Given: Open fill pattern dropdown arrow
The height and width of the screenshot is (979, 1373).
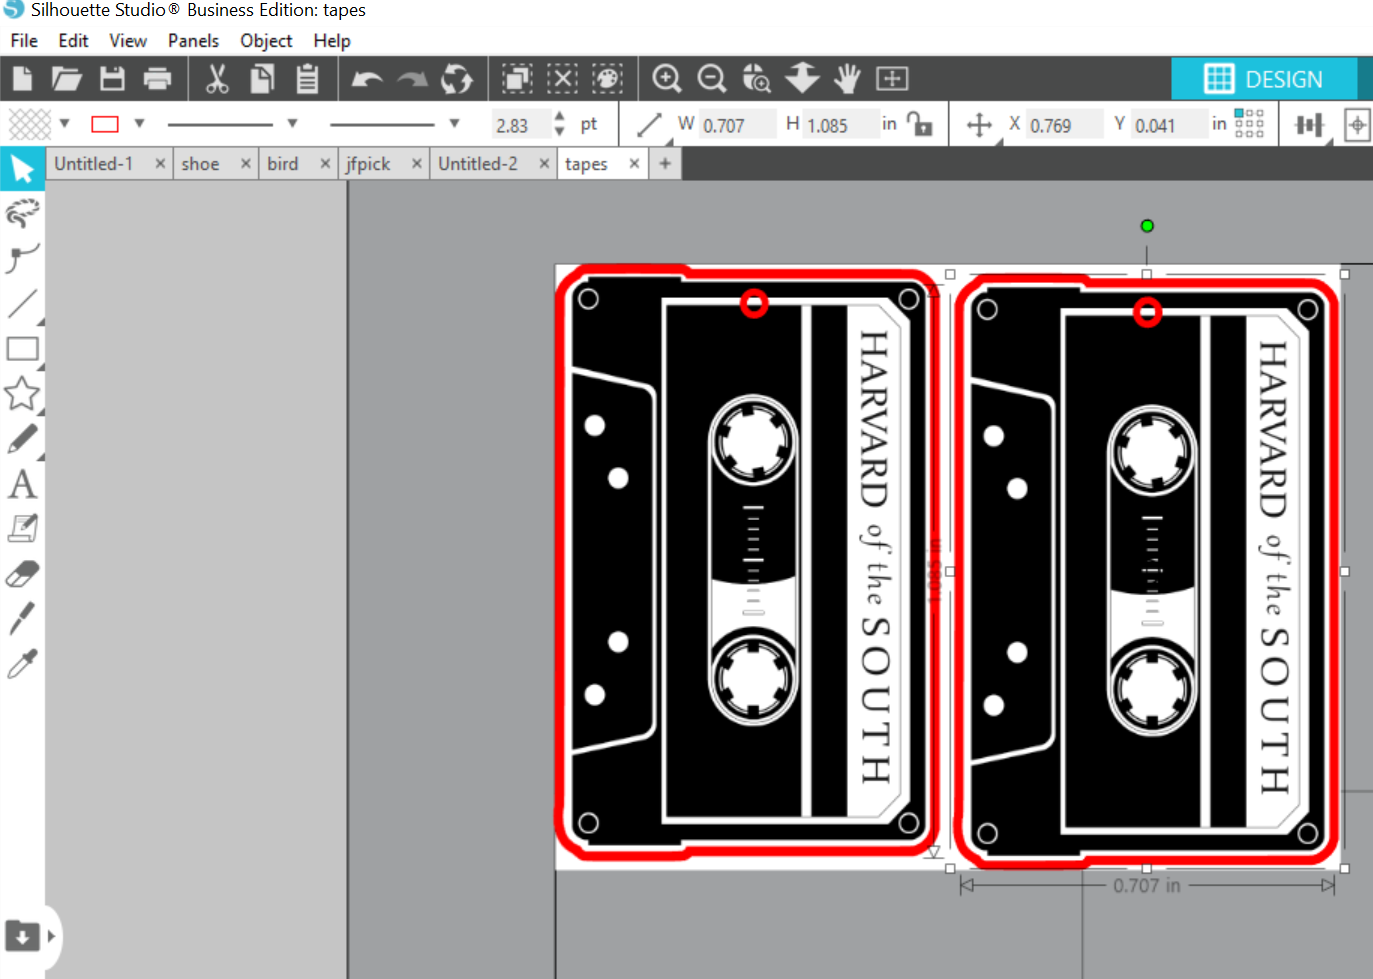Looking at the screenshot, I should (65, 123).
